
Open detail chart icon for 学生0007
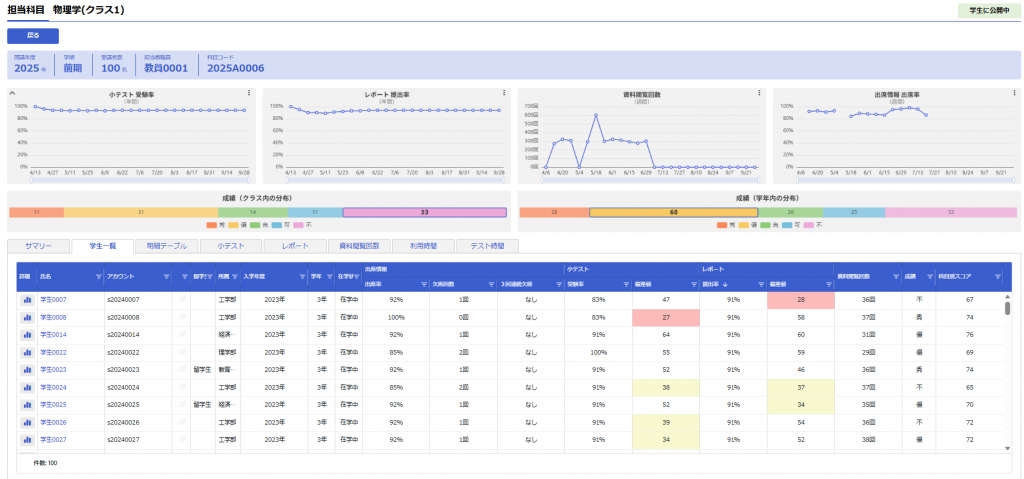pos(26,299)
